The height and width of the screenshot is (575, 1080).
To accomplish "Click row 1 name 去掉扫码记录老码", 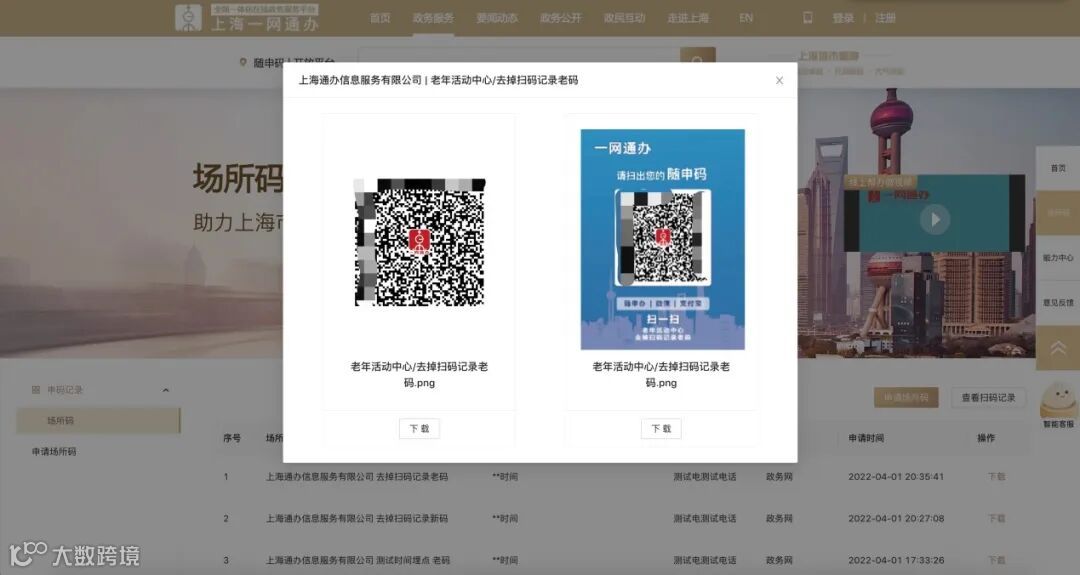I will (x=412, y=477).
